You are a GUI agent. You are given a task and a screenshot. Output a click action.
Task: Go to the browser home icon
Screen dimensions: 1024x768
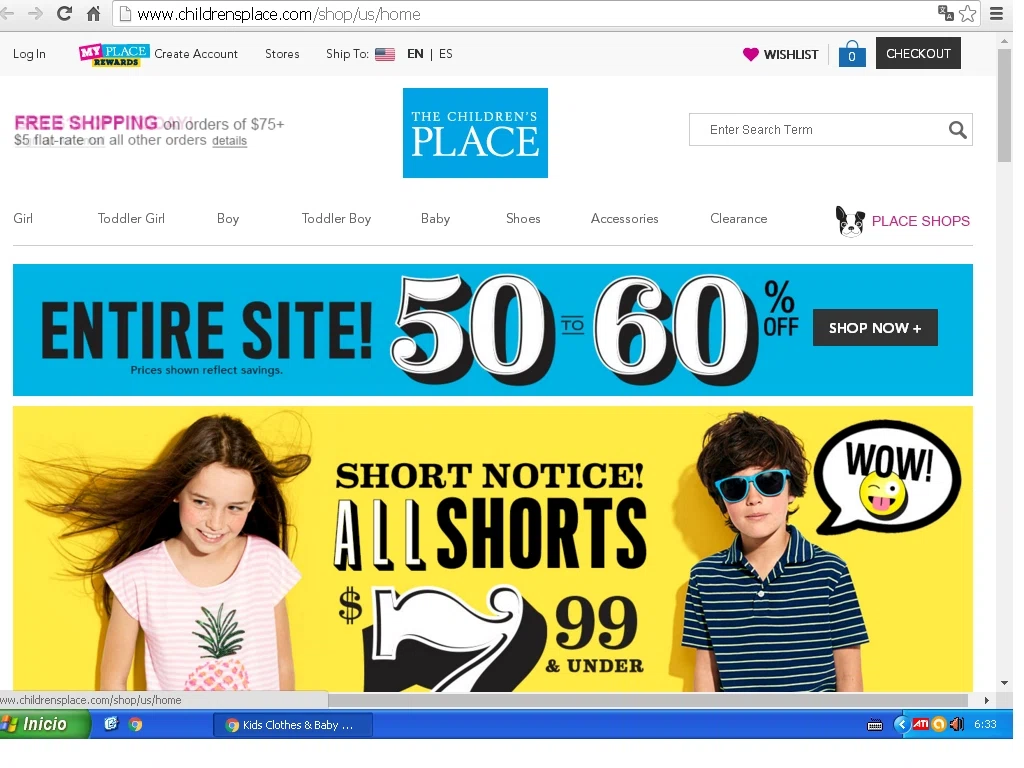[x=93, y=14]
